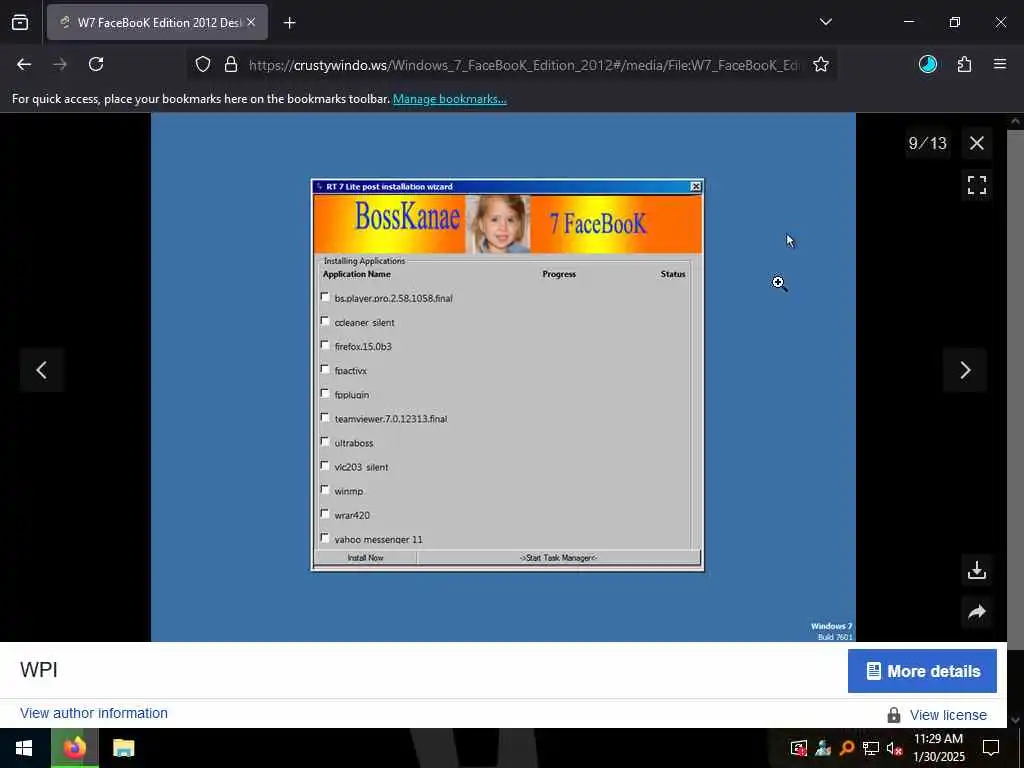The height and width of the screenshot is (768, 1024).
Task: Open the notification center icon in taskbar
Action: [x=991, y=748]
